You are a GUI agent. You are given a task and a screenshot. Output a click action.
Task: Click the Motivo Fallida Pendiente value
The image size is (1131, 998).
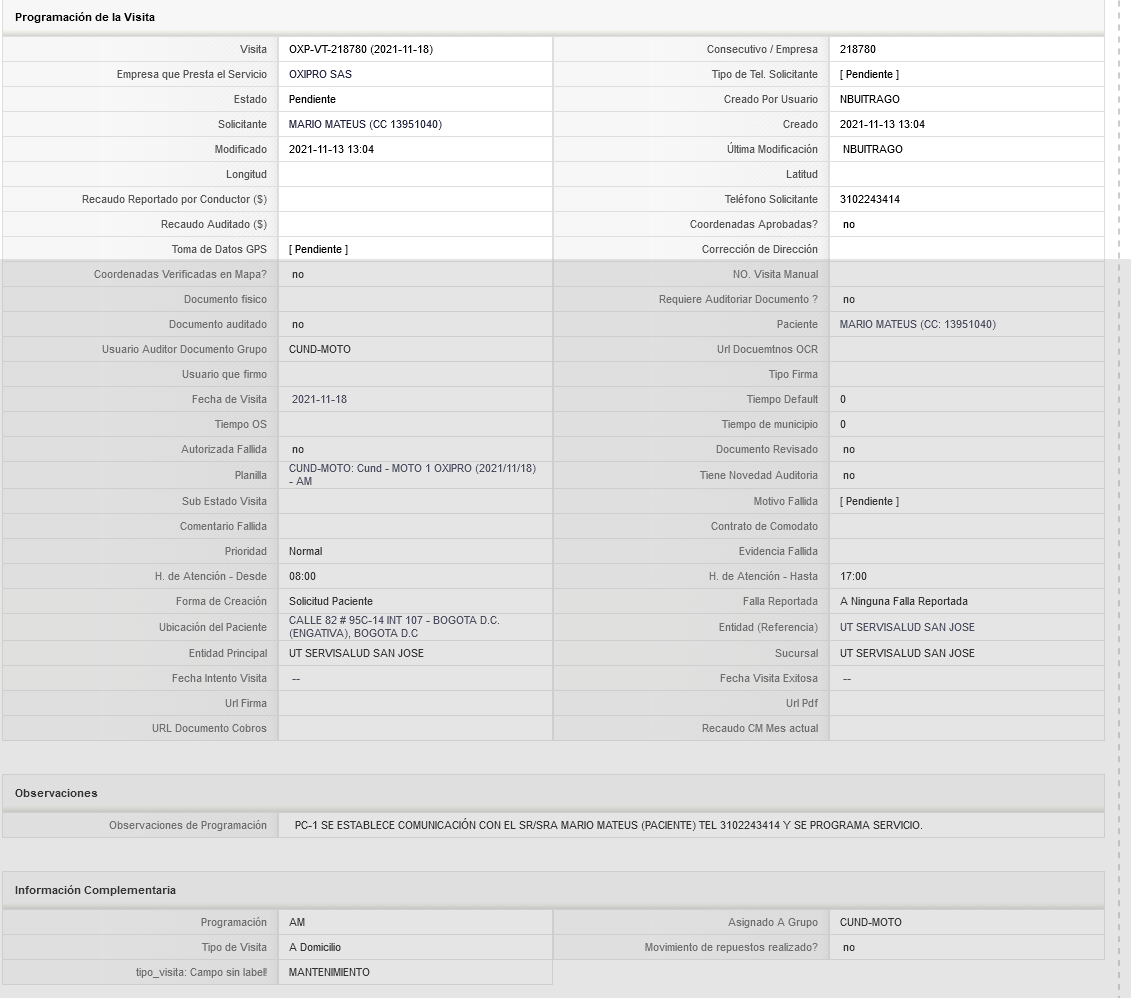(x=869, y=501)
